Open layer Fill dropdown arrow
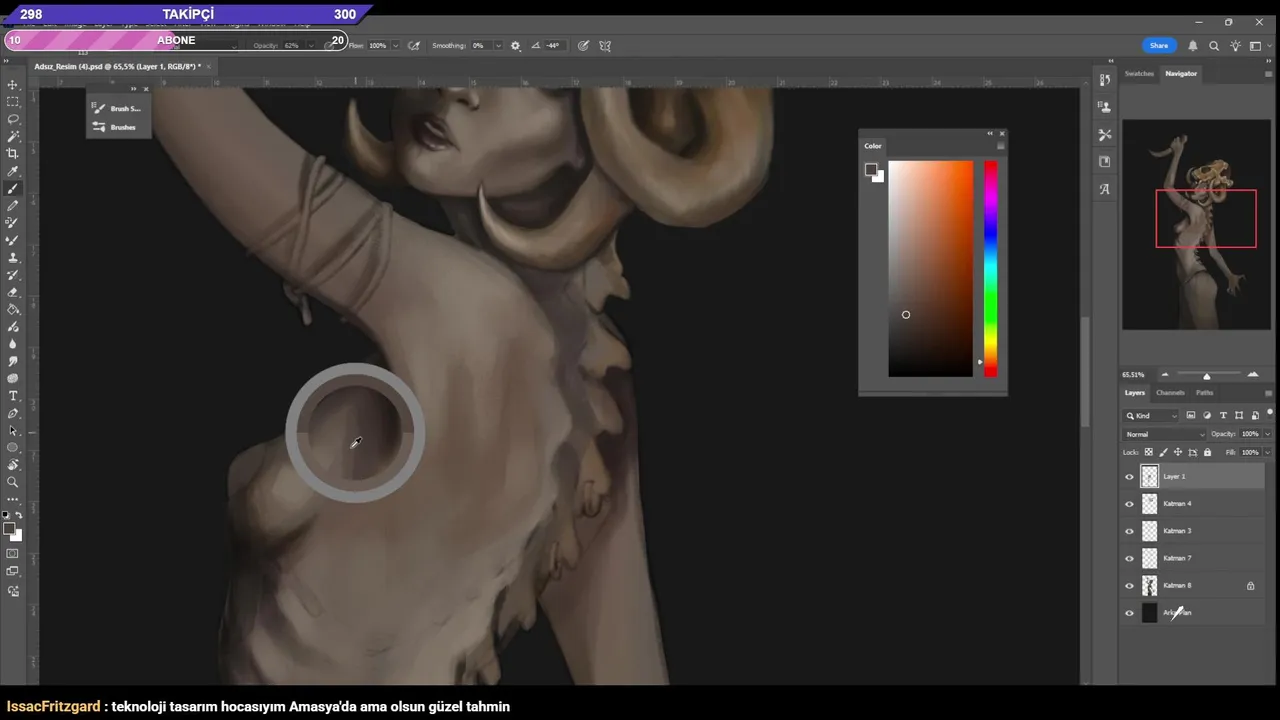The height and width of the screenshot is (720, 1280). 1267,452
